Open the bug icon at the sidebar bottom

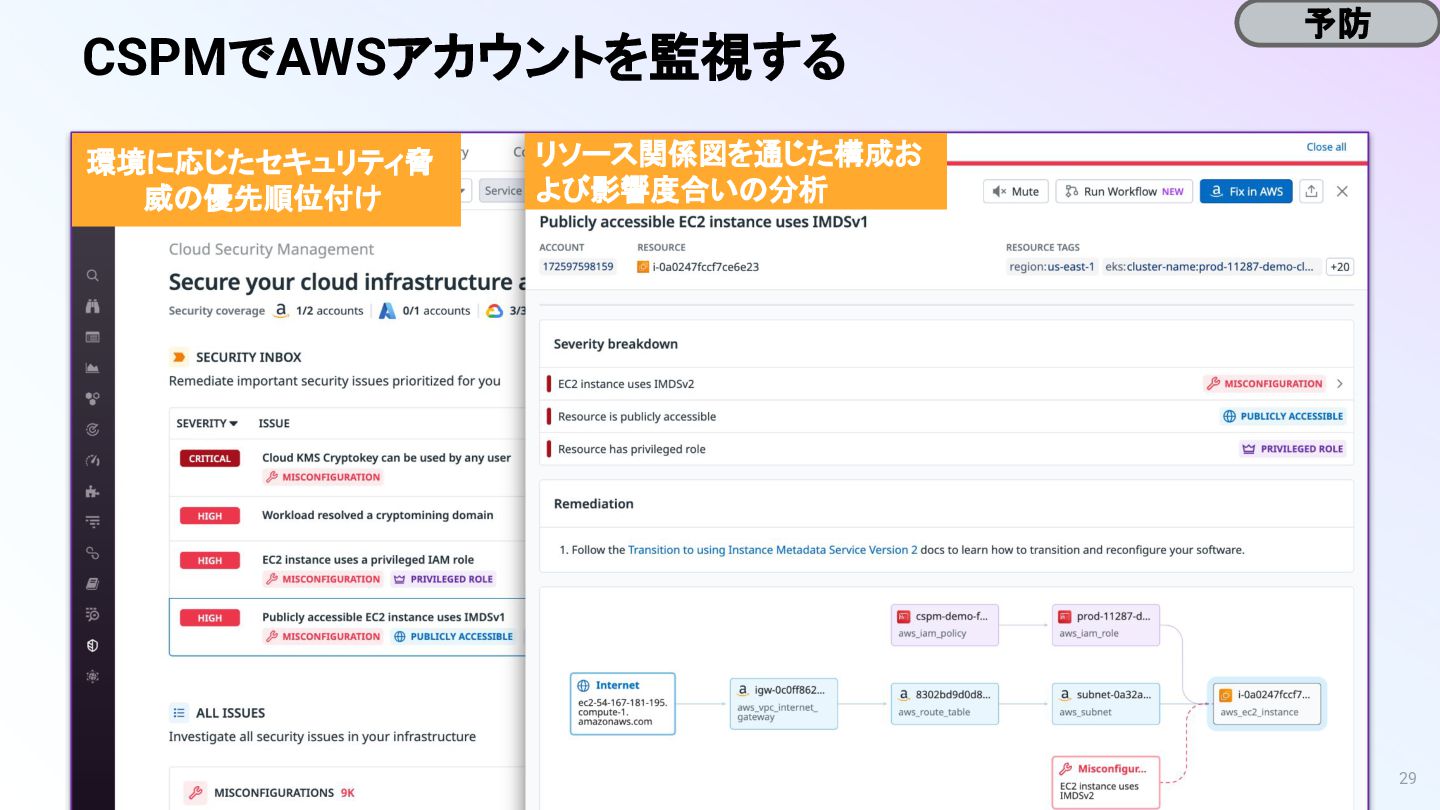(x=92, y=676)
